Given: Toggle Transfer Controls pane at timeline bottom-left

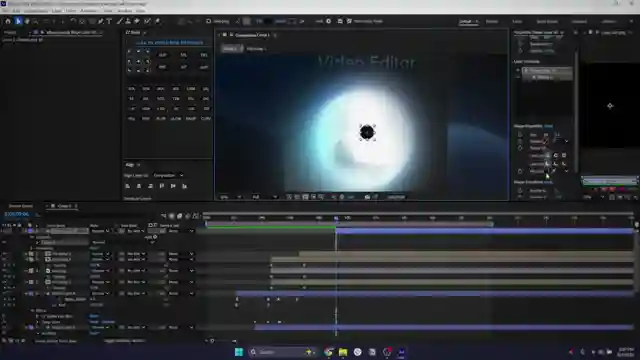Looking at the screenshot, I should [11, 340].
